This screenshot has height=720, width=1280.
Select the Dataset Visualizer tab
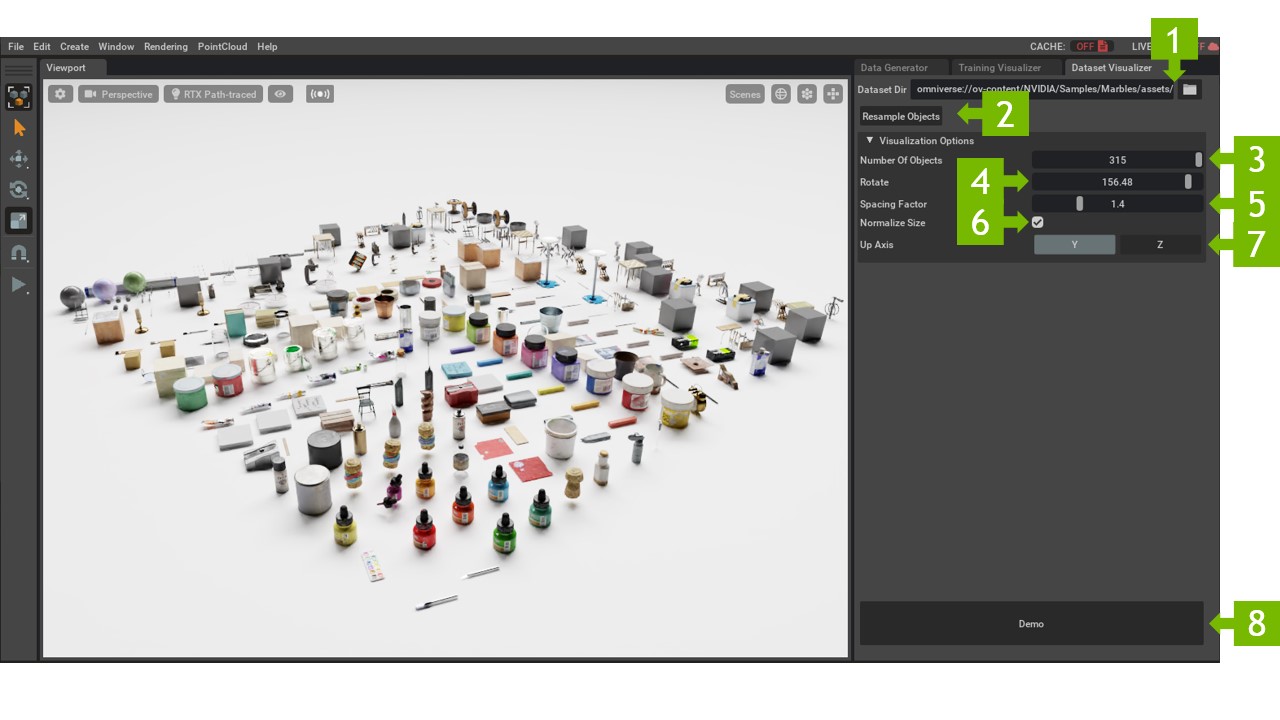[x=1111, y=68]
